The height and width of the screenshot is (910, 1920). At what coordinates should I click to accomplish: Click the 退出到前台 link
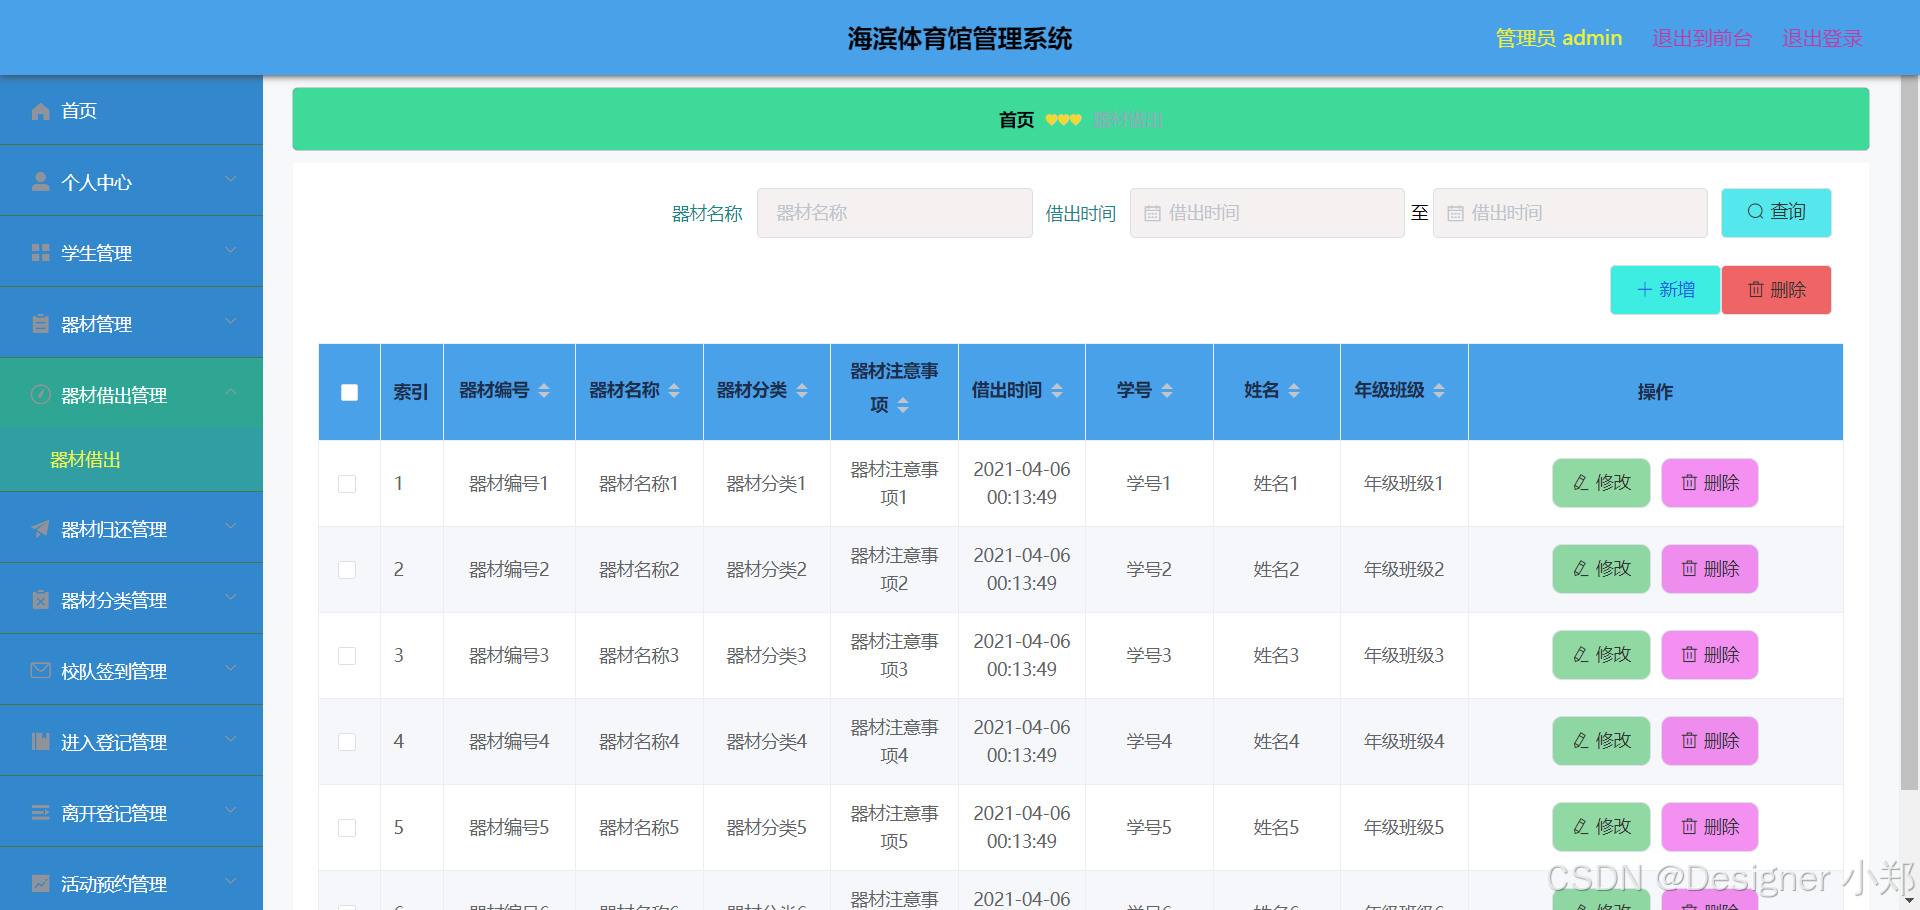1702,38
